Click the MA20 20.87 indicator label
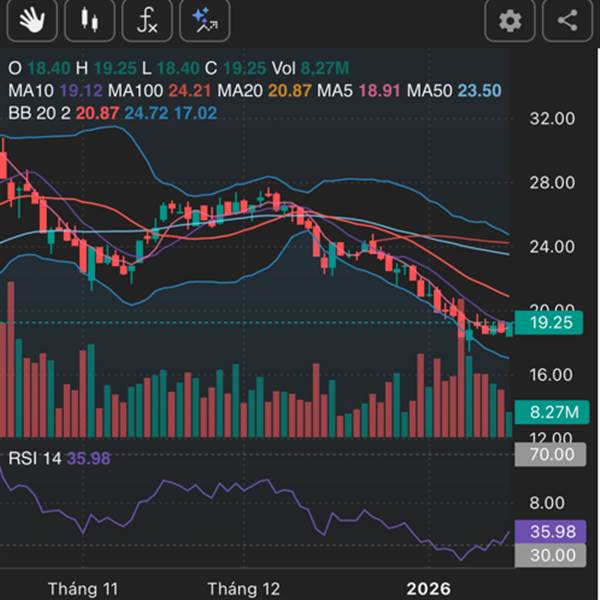Screen dimensions: 600x600 [264, 91]
